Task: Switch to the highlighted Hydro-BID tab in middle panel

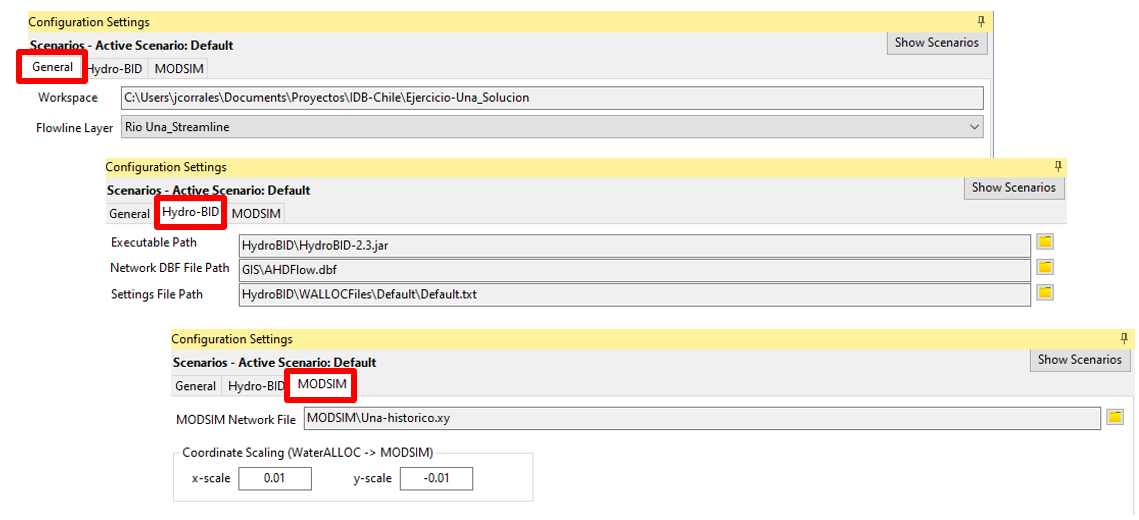Action: pos(190,212)
